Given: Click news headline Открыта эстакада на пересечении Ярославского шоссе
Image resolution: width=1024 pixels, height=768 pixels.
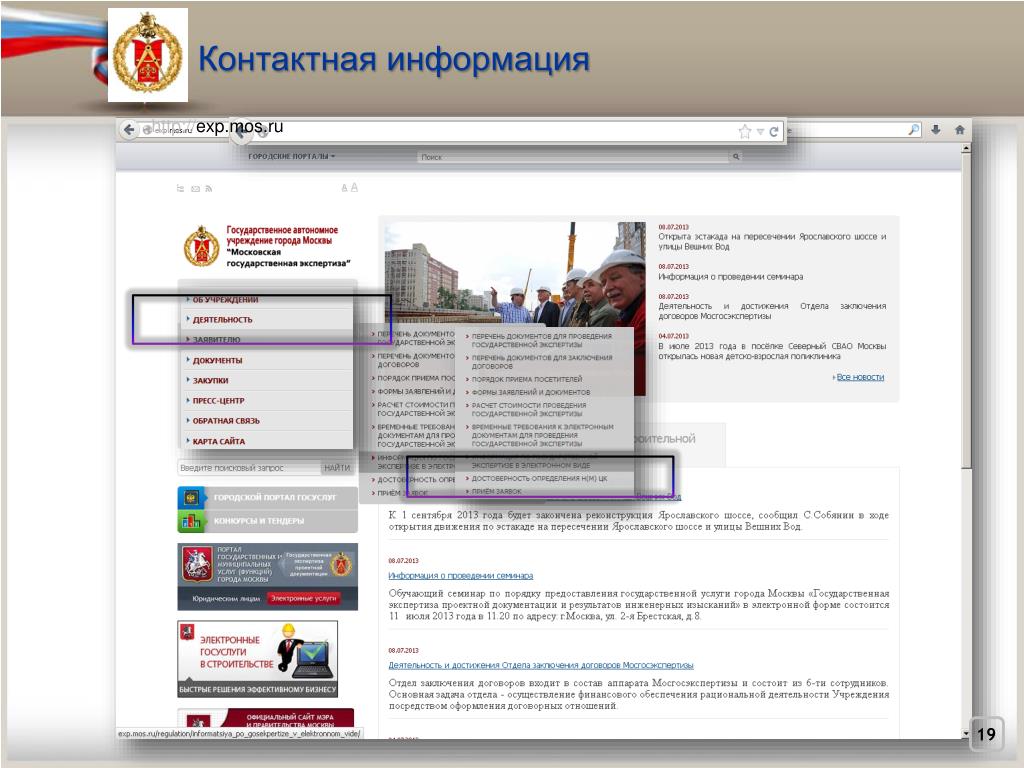Looking at the screenshot, I should coord(772,242).
